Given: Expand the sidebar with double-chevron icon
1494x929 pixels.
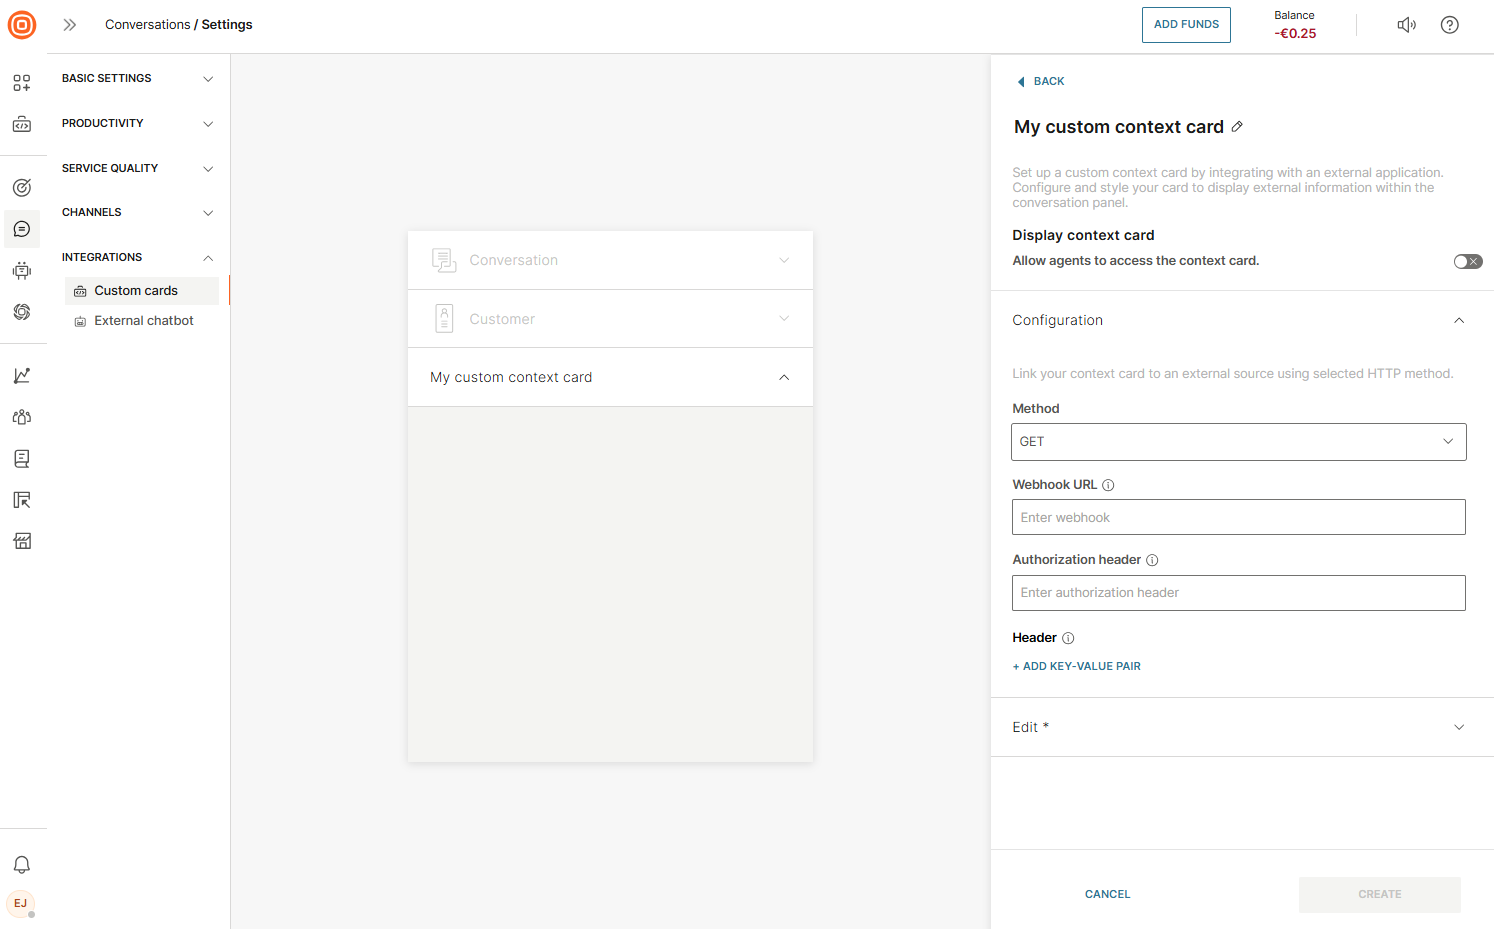Looking at the screenshot, I should (x=70, y=25).
